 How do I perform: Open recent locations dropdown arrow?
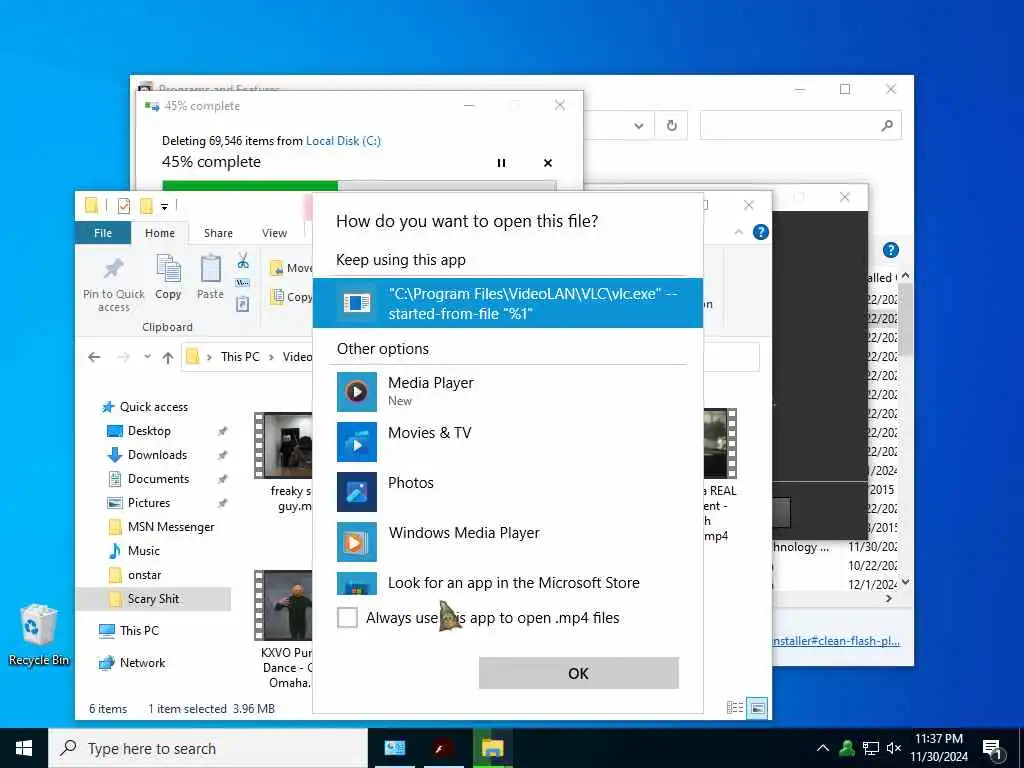pyautogui.click(x=148, y=357)
